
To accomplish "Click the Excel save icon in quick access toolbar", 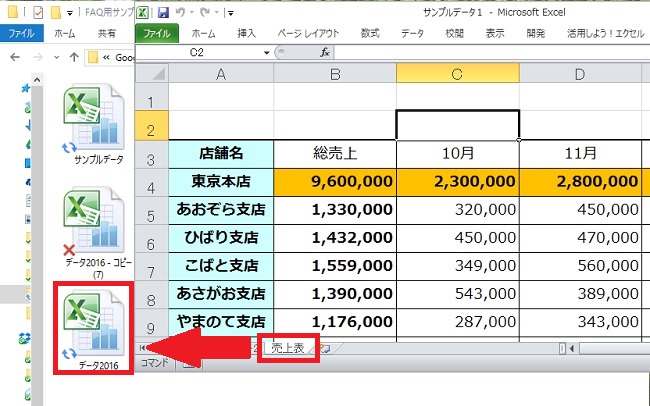I will point(162,14).
